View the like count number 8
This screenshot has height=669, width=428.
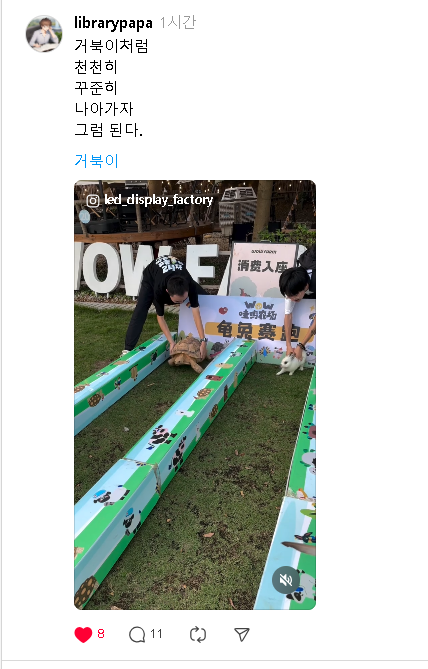coord(101,634)
